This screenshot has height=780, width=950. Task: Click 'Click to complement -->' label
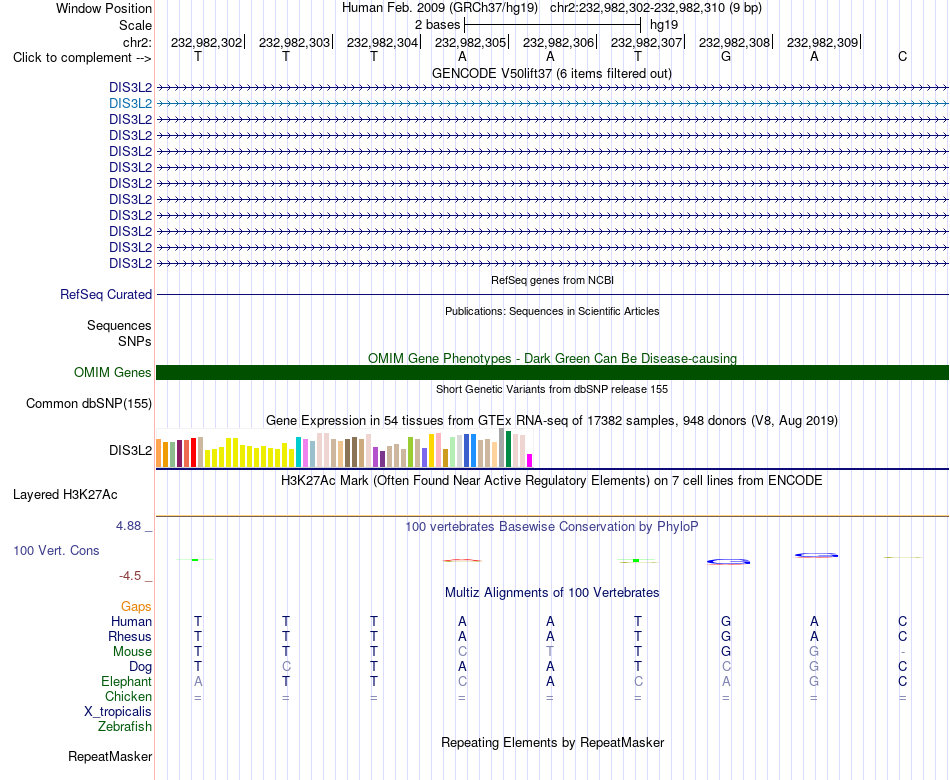(x=82, y=58)
